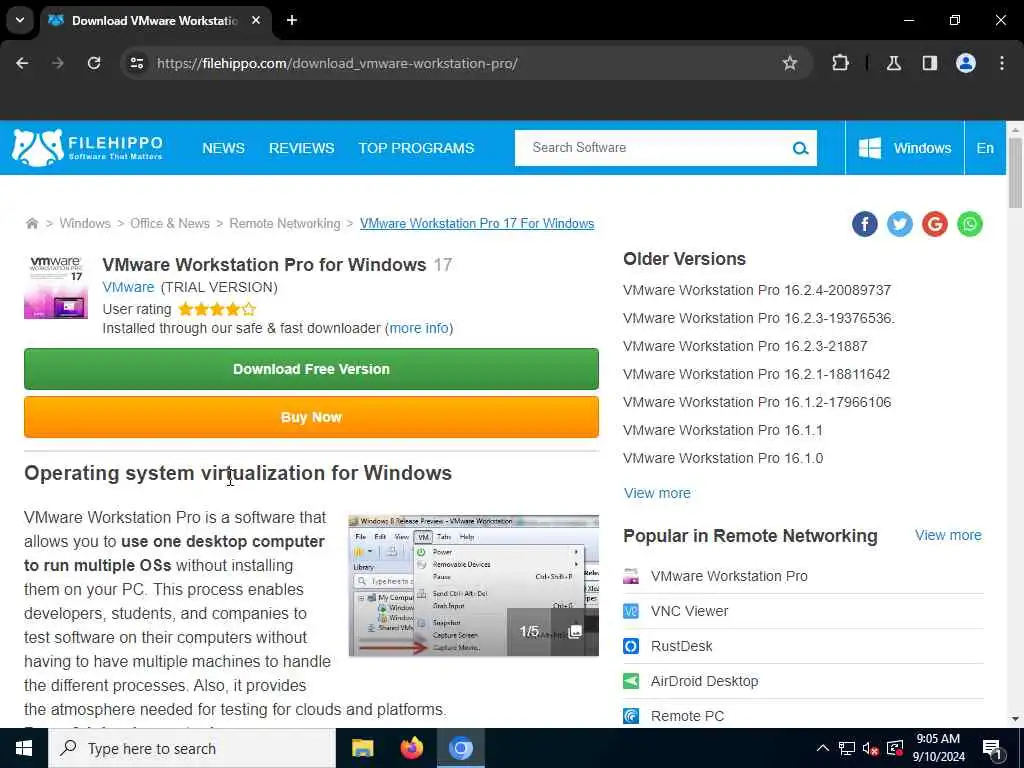Open VMware Workstation Pro in Popular list
This screenshot has height=768, width=1024.
[729, 576]
